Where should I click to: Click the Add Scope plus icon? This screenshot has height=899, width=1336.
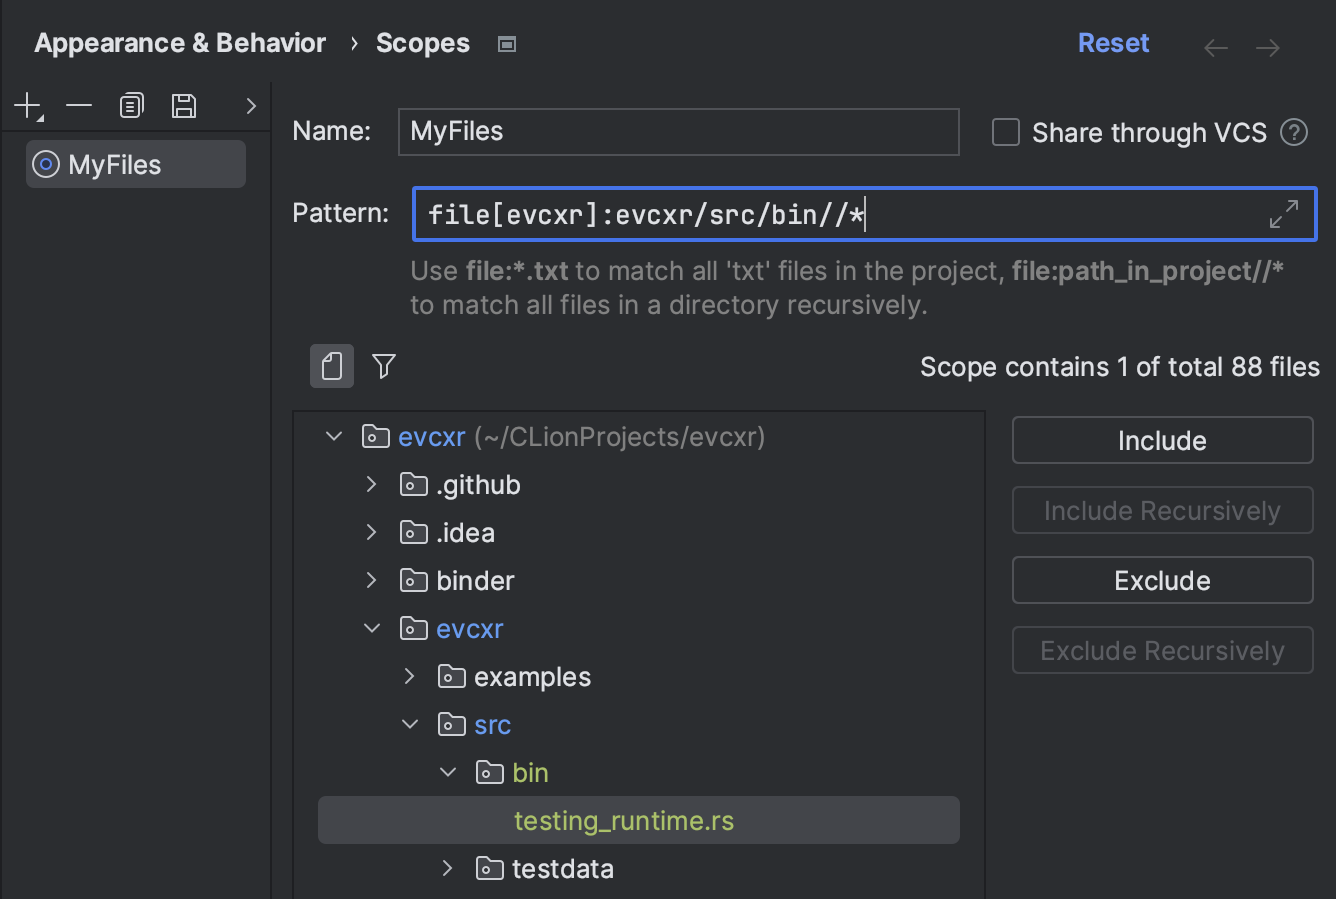[x=27, y=105]
